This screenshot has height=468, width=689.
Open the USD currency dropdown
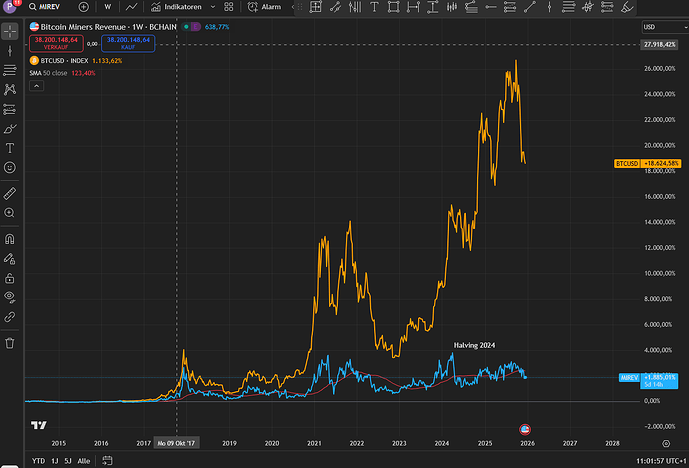click(x=665, y=27)
